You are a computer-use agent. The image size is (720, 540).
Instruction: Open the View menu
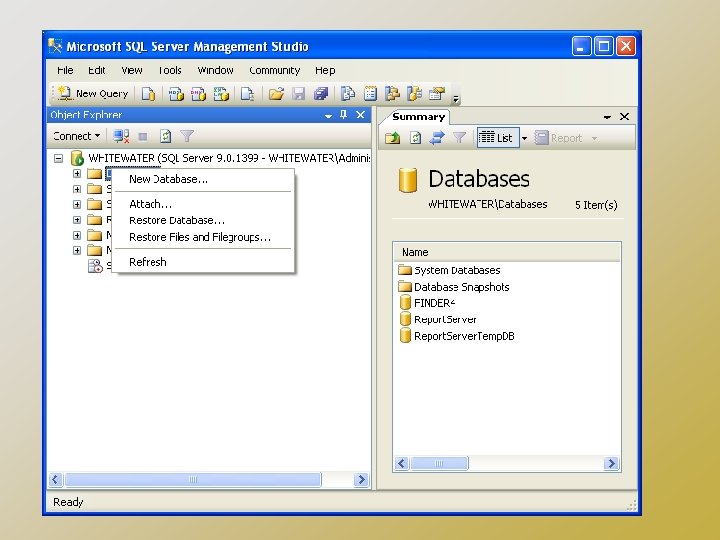[x=132, y=70]
